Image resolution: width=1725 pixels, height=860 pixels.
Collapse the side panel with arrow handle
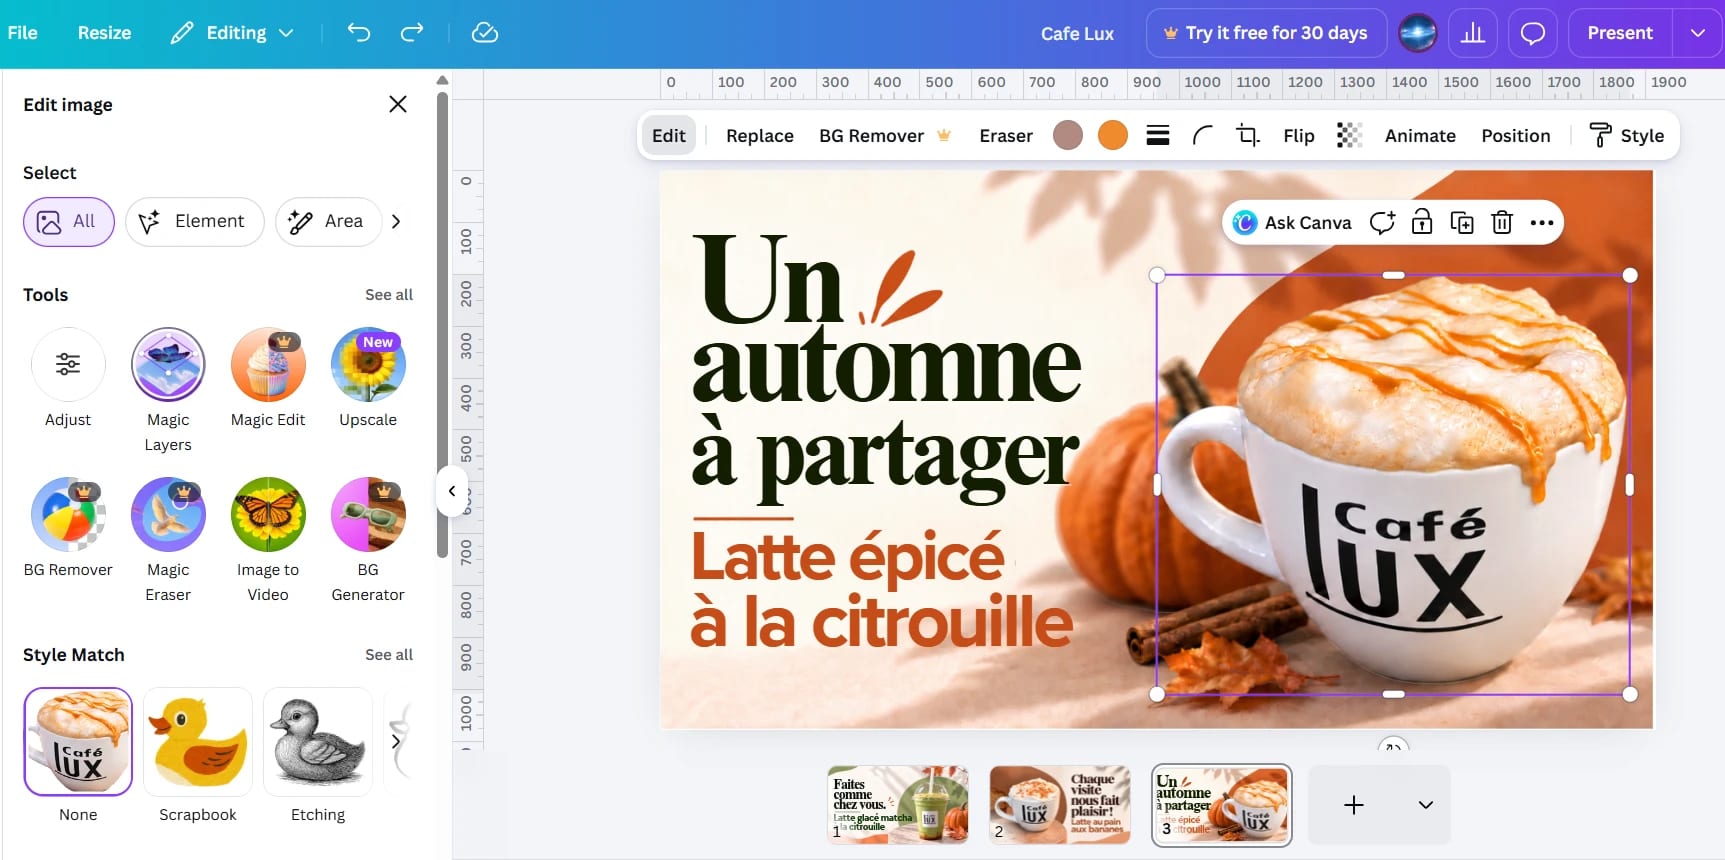click(452, 491)
